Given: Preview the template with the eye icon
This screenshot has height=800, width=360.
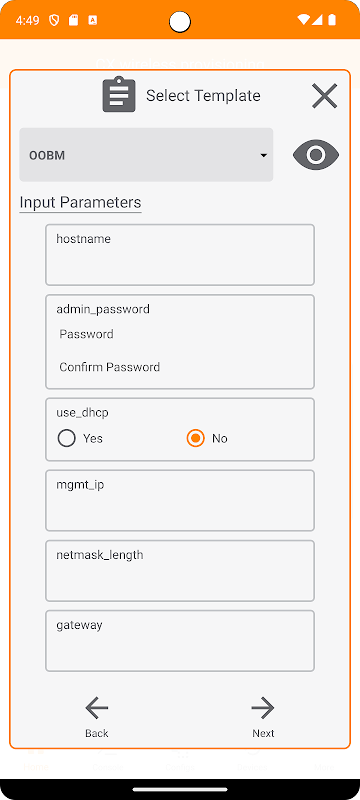Looking at the screenshot, I should point(316,155).
